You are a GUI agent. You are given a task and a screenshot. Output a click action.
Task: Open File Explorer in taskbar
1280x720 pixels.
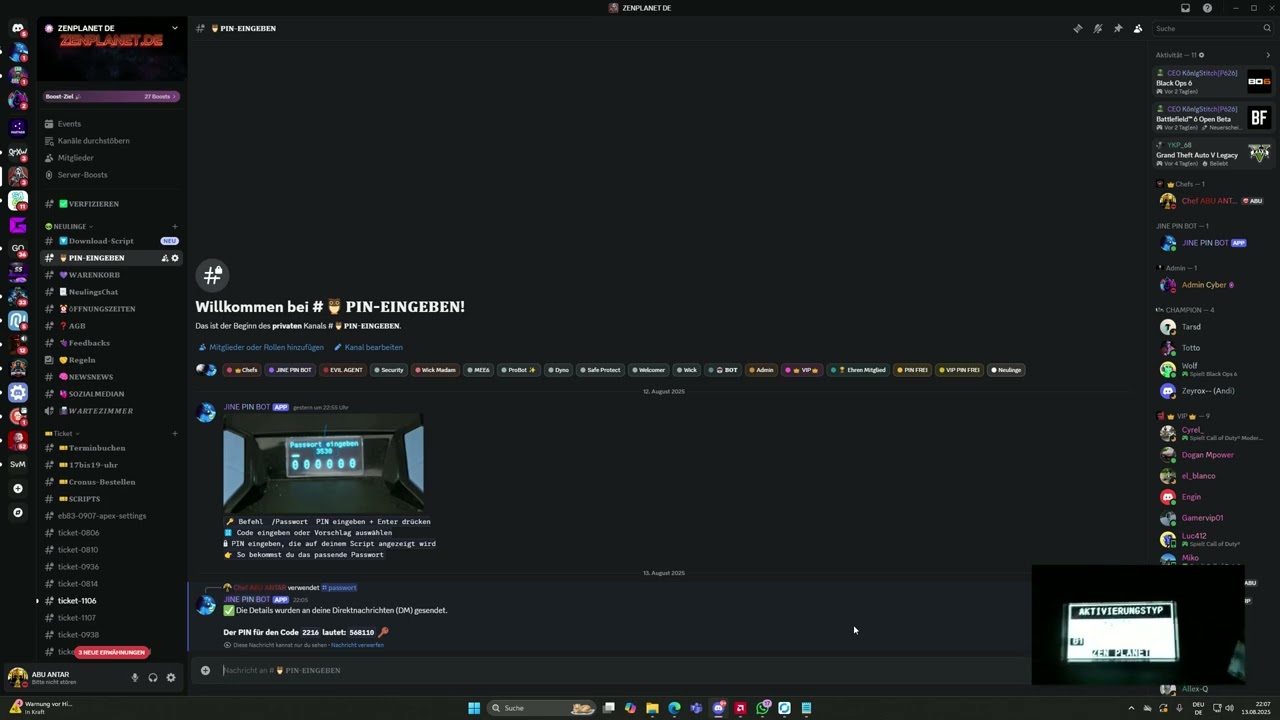pyautogui.click(x=652, y=708)
